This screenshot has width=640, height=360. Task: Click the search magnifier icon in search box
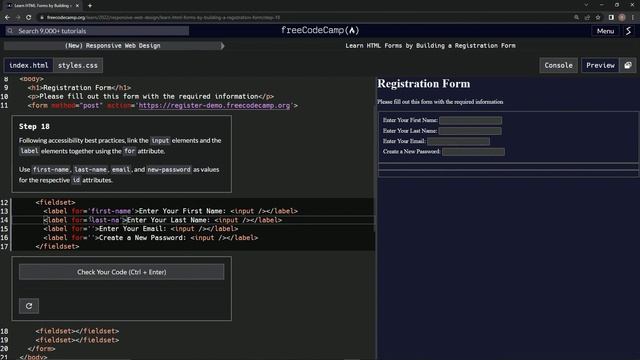(11, 31)
